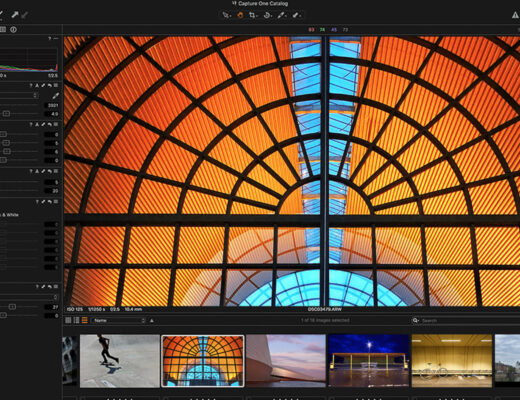Open the Name sort order dropdown

pos(119,321)
